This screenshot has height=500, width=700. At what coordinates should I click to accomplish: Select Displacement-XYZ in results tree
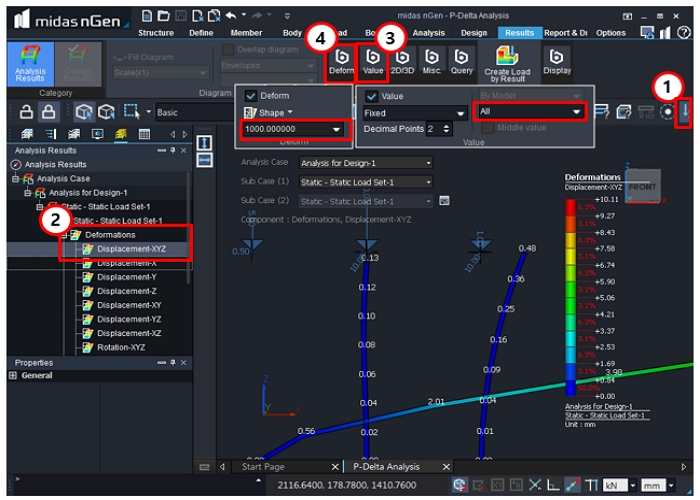(131, 248)
